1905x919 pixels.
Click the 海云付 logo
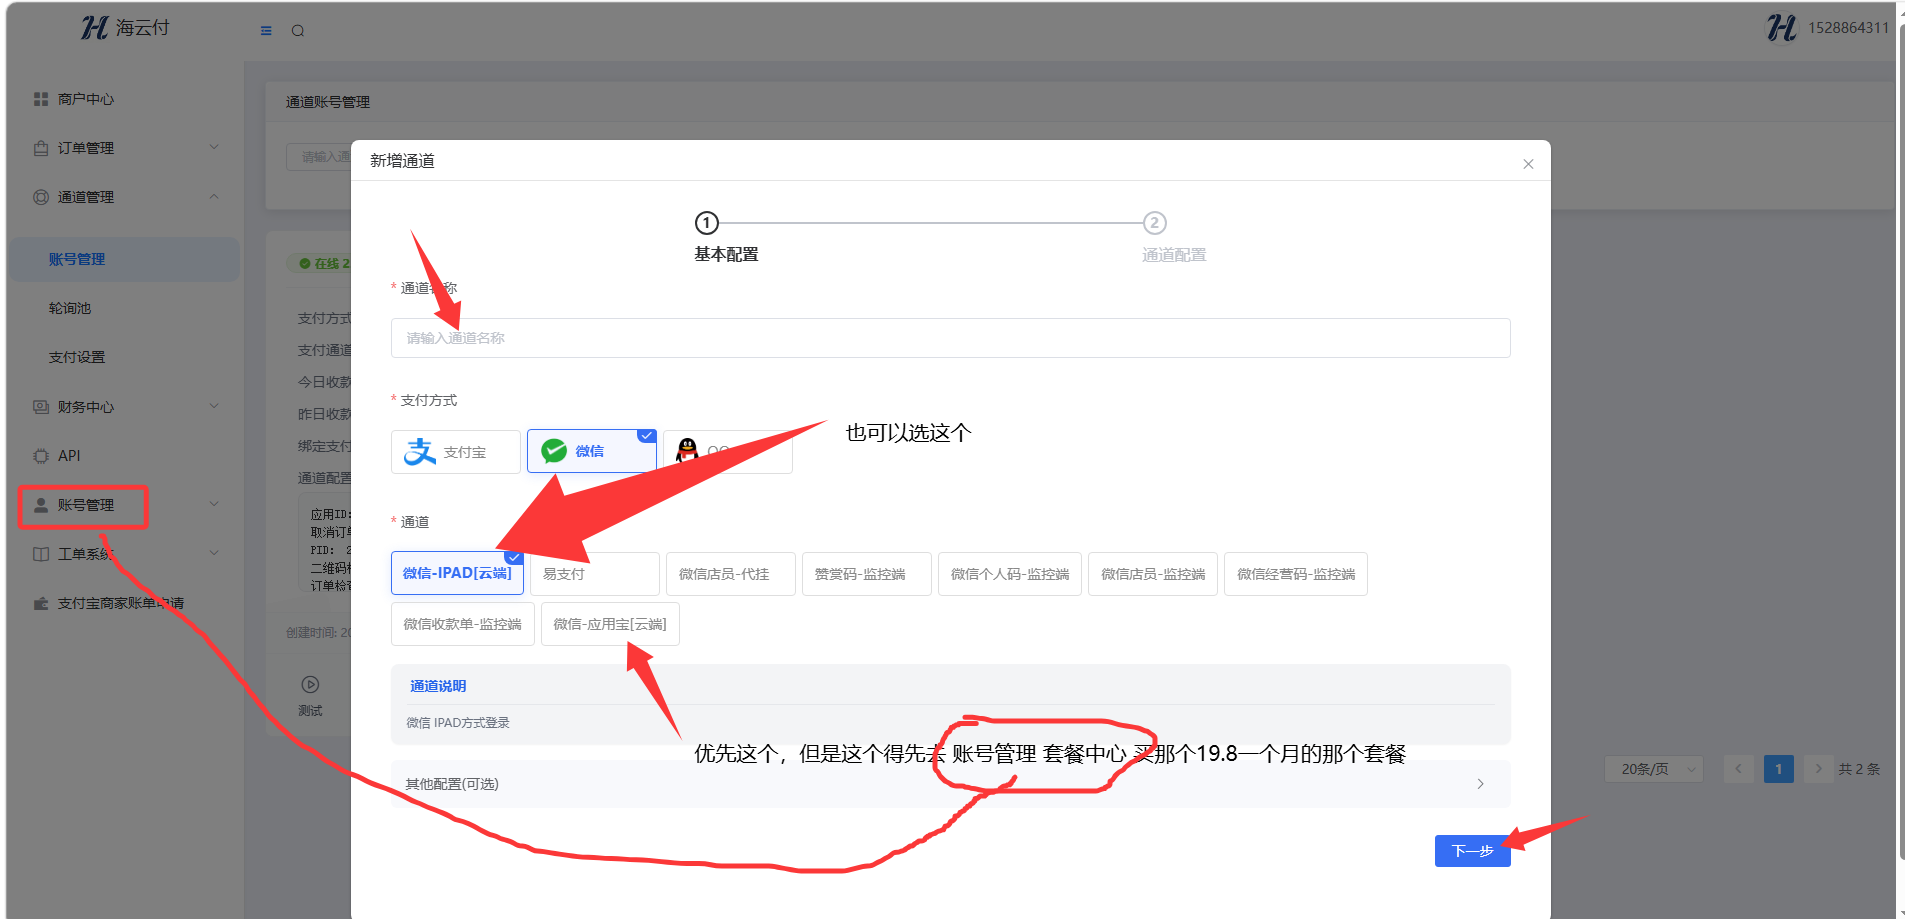tap(125, 28)
